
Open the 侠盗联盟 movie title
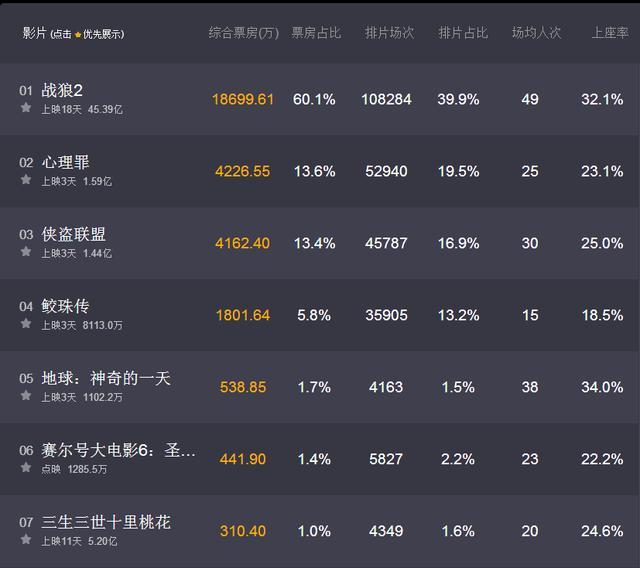coord(73,234)
